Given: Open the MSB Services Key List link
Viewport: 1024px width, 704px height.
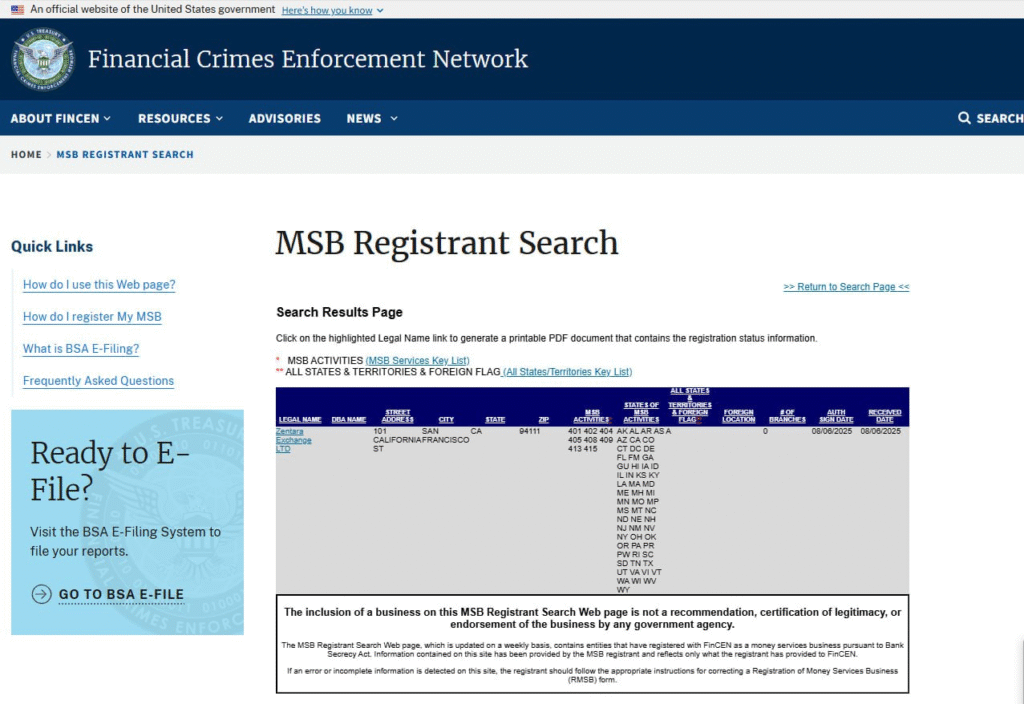Looking at the screenshot, I should coord(417,360).
